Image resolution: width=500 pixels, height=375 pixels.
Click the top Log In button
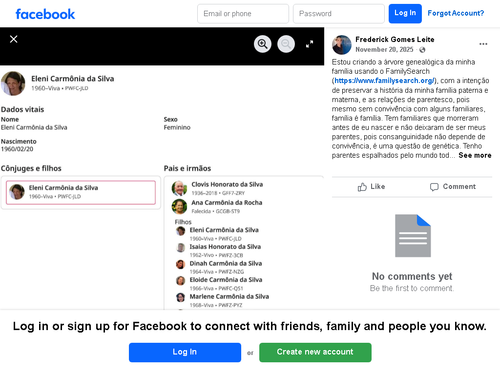click(x=405, y=14)
